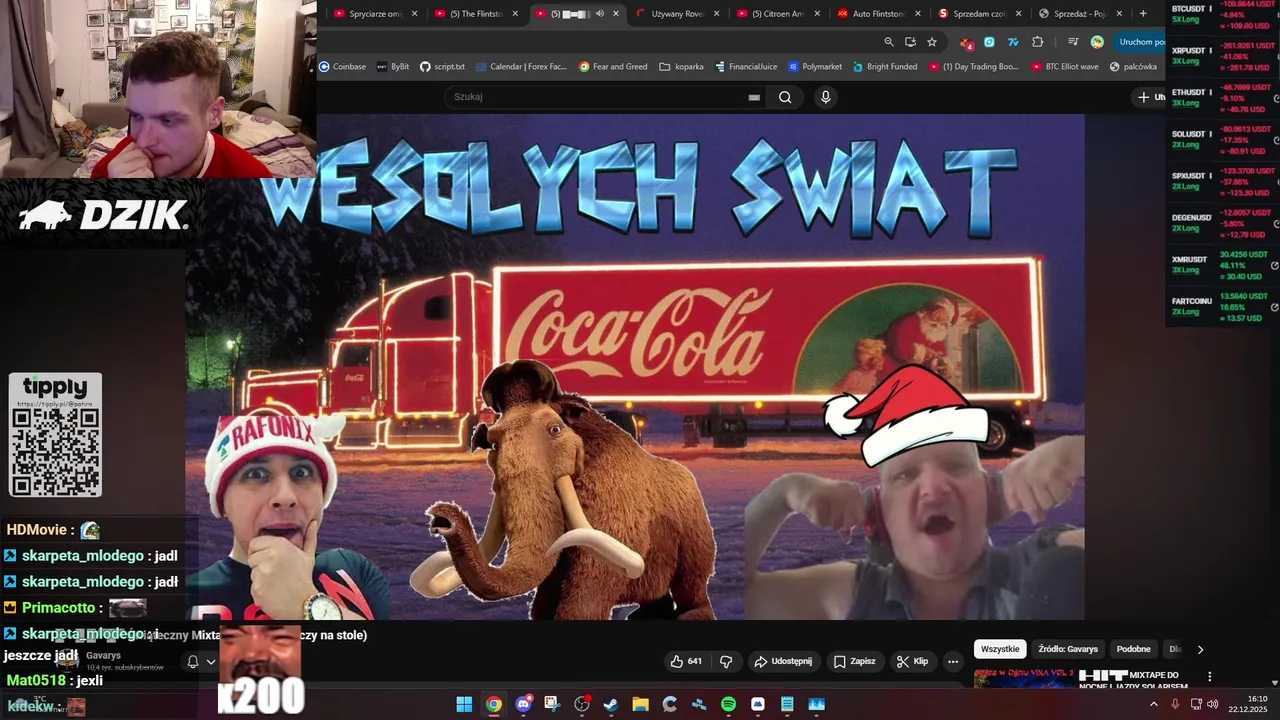Viewport: 1280px width, 720px height.
Task: Open options for MIXTAPE recommended video
Action: pyautogui.click(x=1210, y=677)
